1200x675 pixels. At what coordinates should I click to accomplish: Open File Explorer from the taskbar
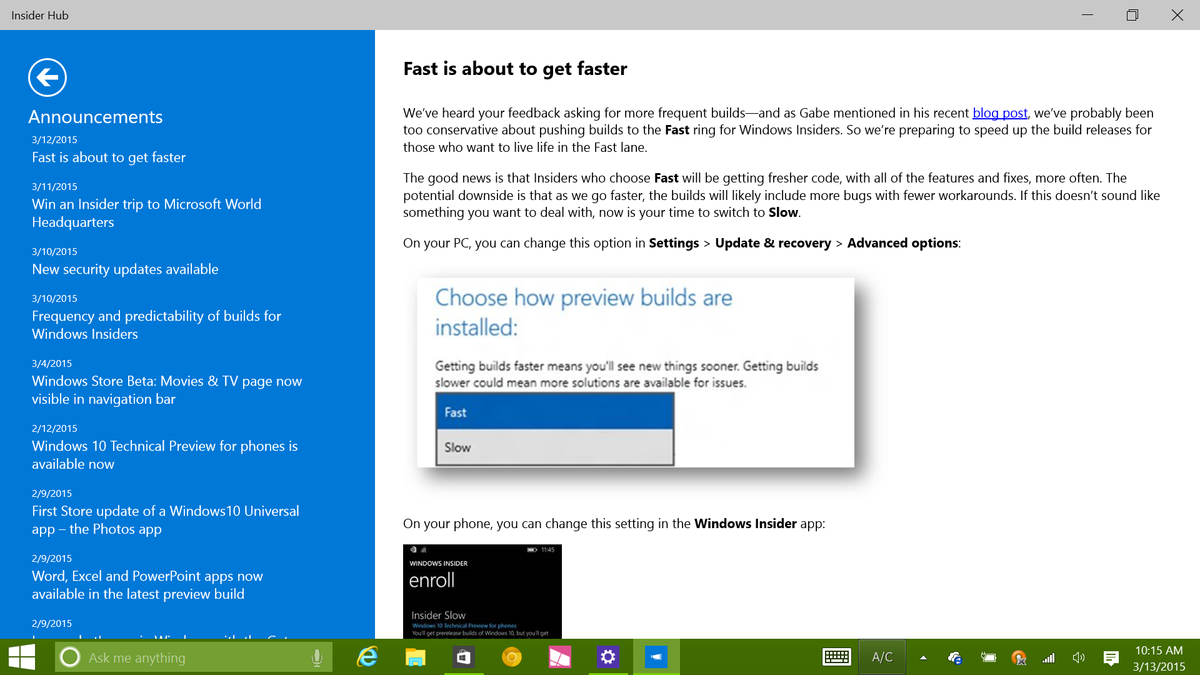click(415, 657)
